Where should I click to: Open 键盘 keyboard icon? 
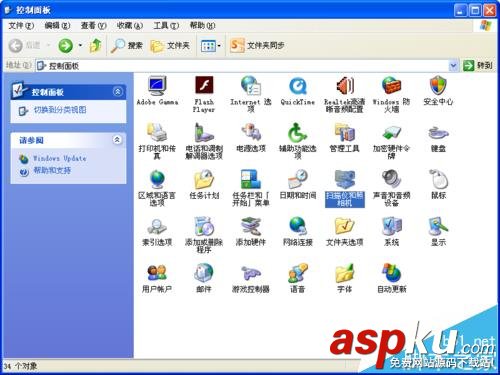point(438,133)
